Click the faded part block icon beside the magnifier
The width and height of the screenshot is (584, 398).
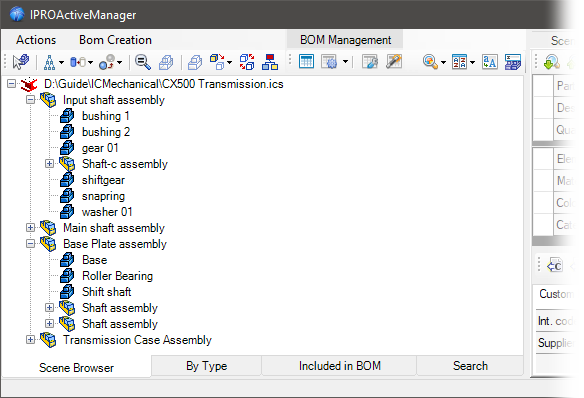point(166,62)
